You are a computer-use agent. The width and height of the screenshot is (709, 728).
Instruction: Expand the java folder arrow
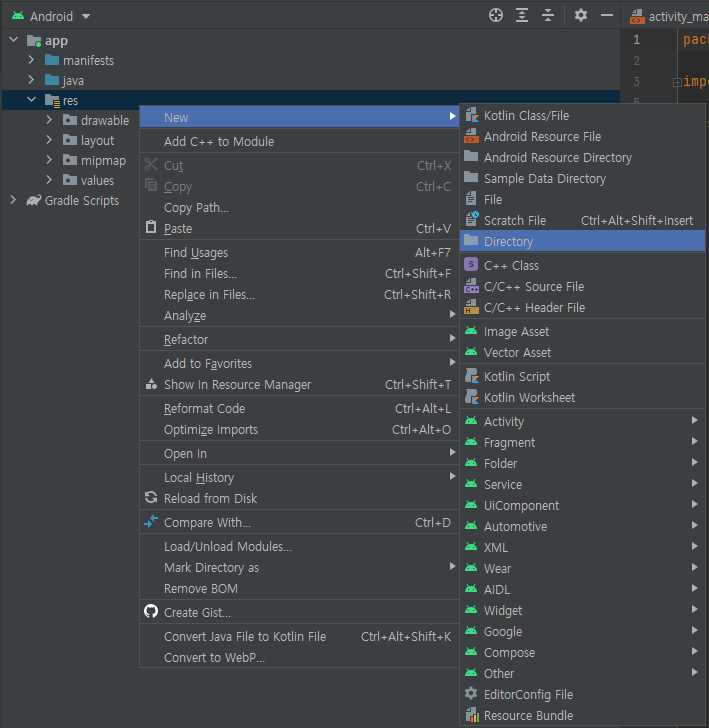click(x=31, y=80)
